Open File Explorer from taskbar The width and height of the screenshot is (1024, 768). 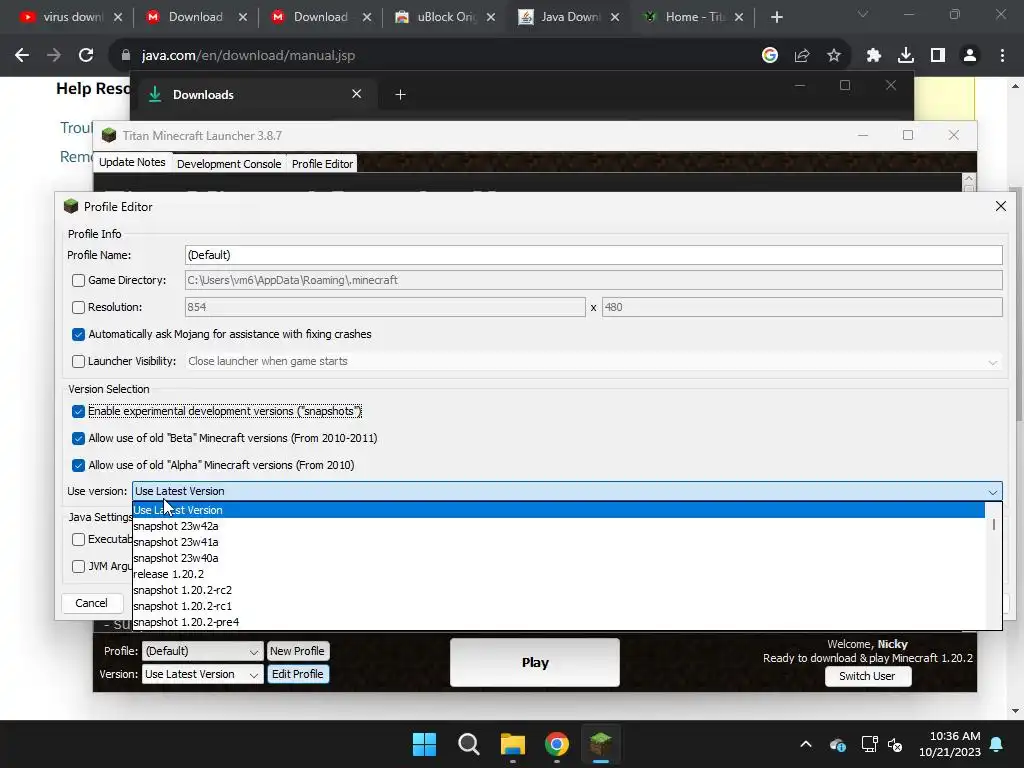513,744
